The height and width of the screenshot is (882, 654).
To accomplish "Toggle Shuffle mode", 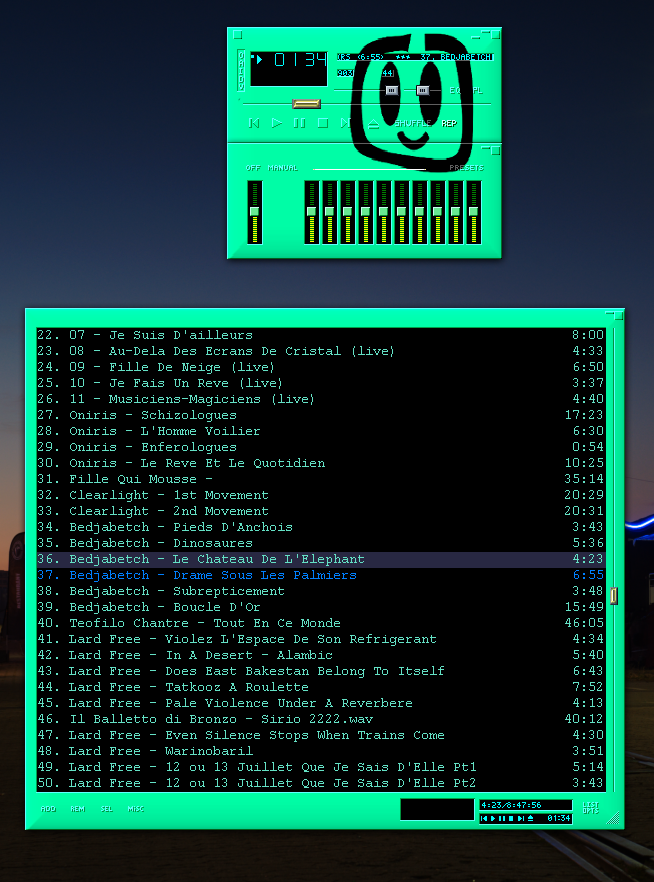I will [413, 123].
